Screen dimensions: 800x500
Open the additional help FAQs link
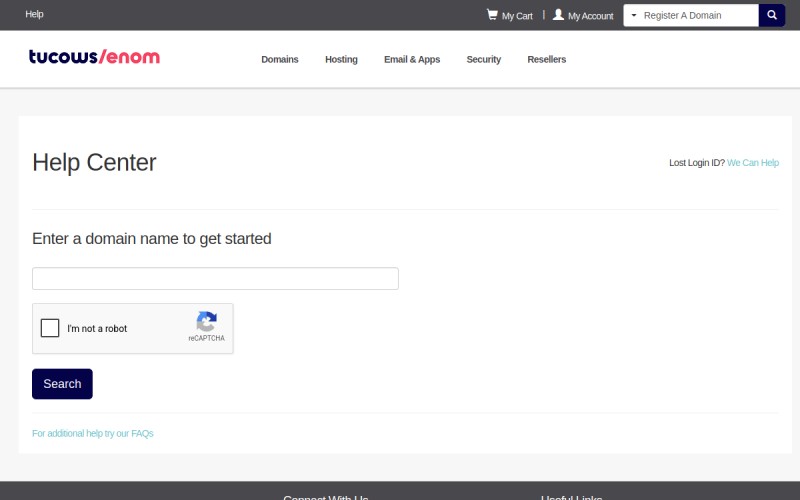92,433
